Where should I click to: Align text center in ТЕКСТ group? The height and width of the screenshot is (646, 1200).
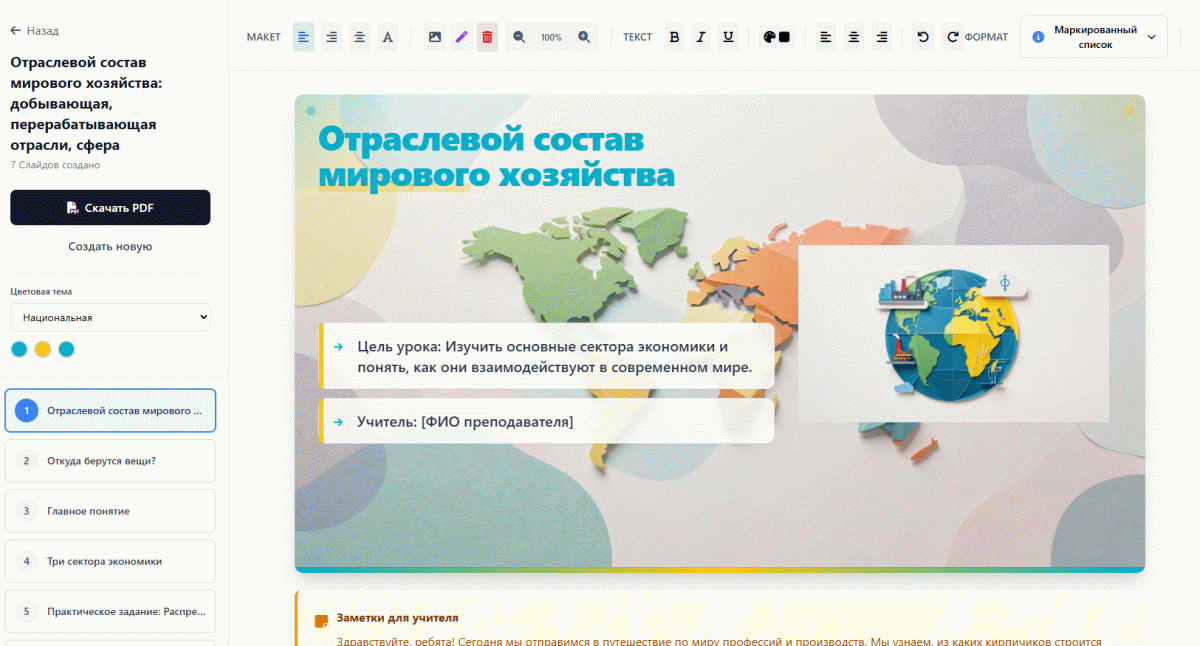854,37
